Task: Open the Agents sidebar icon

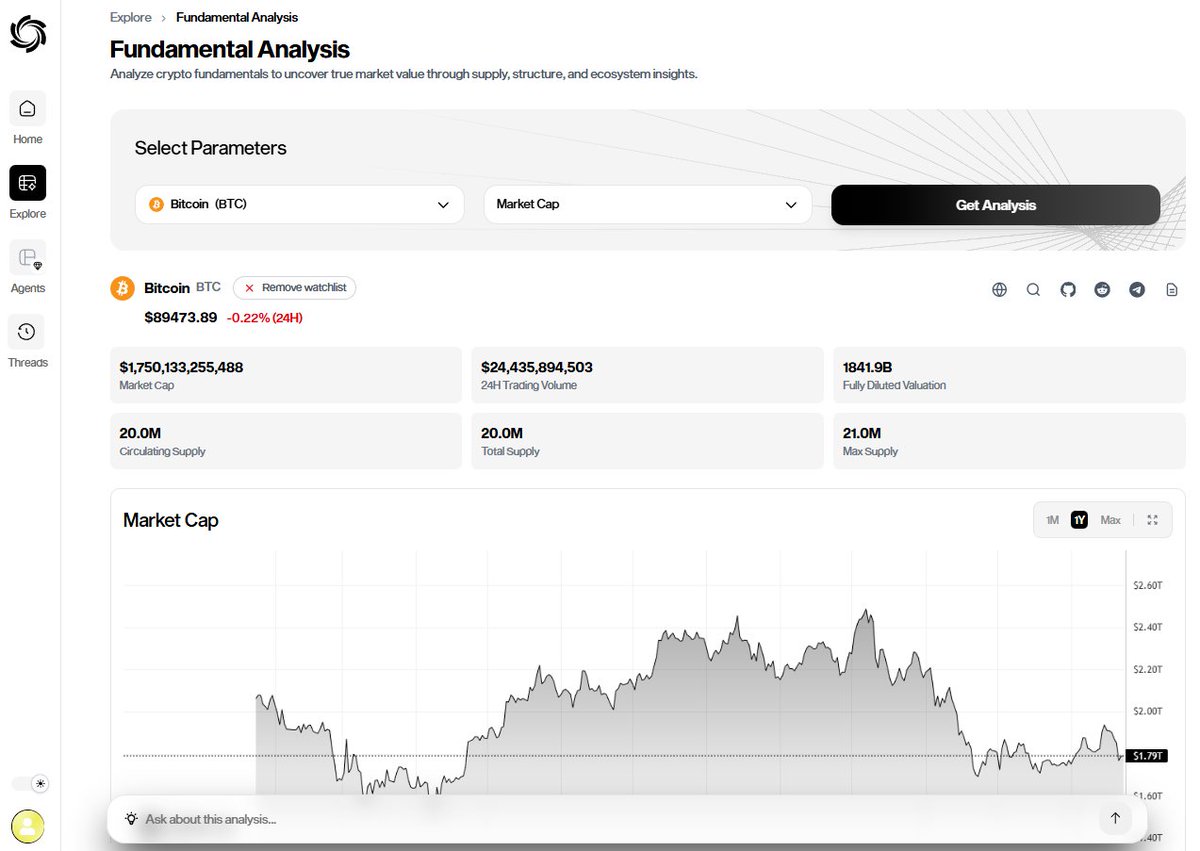Action: [28, 258]
